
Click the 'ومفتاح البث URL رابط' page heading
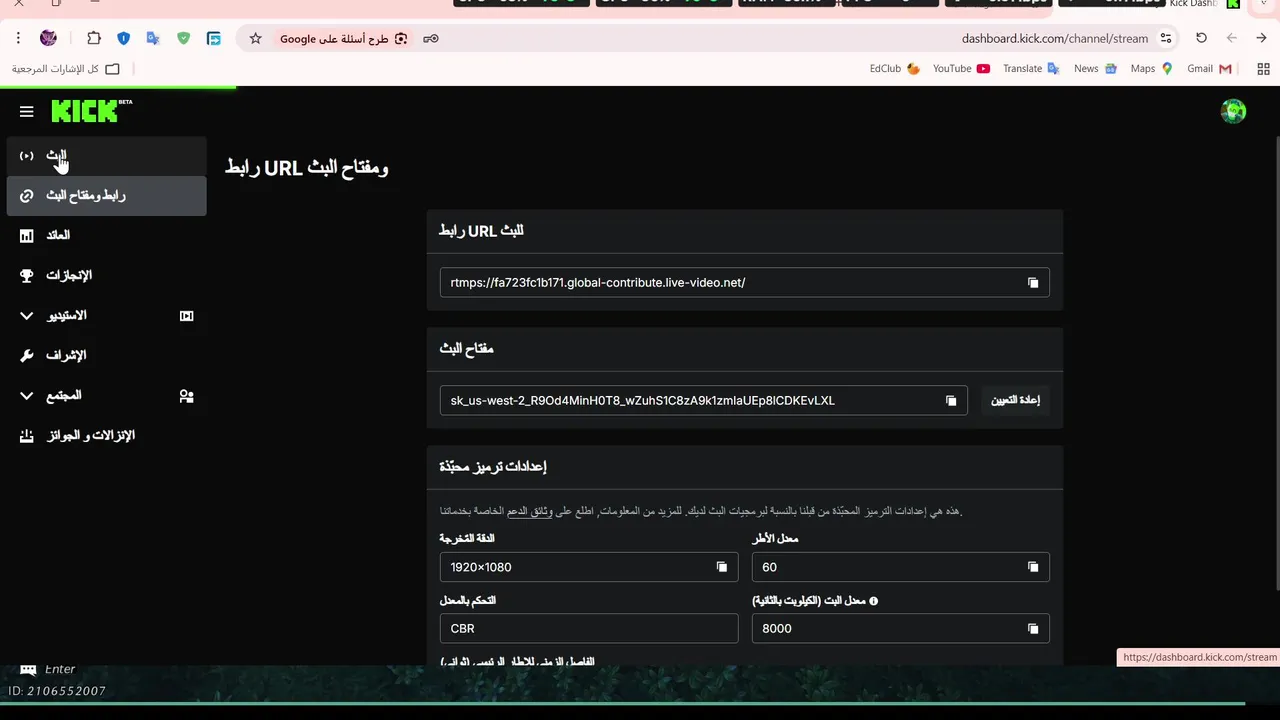point(306,168)
